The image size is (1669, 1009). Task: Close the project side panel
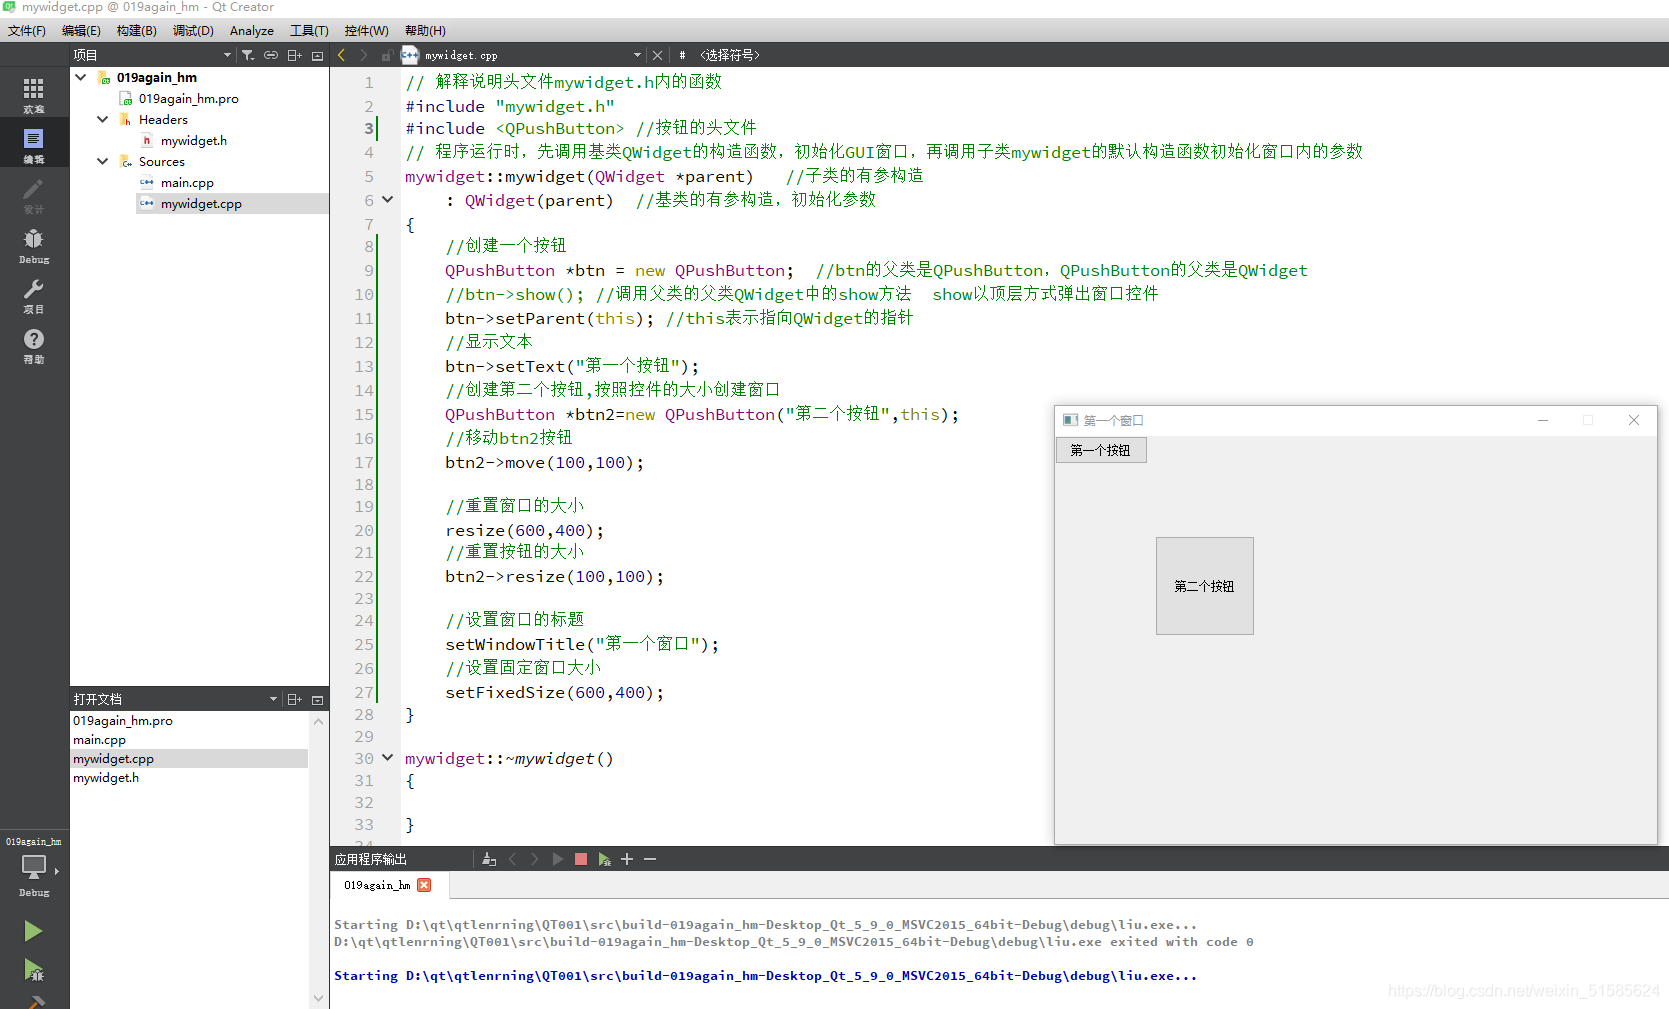point(318,55)
